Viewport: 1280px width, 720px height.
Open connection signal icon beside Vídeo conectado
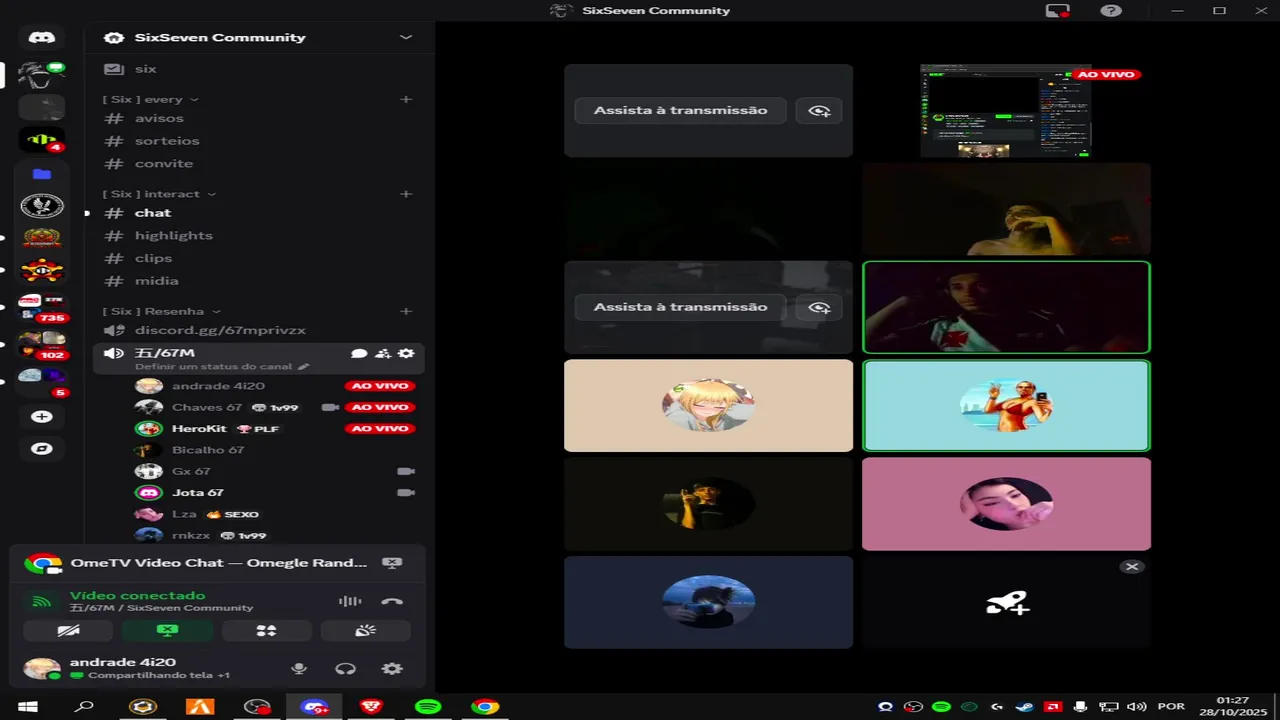(x=41, y=601)
